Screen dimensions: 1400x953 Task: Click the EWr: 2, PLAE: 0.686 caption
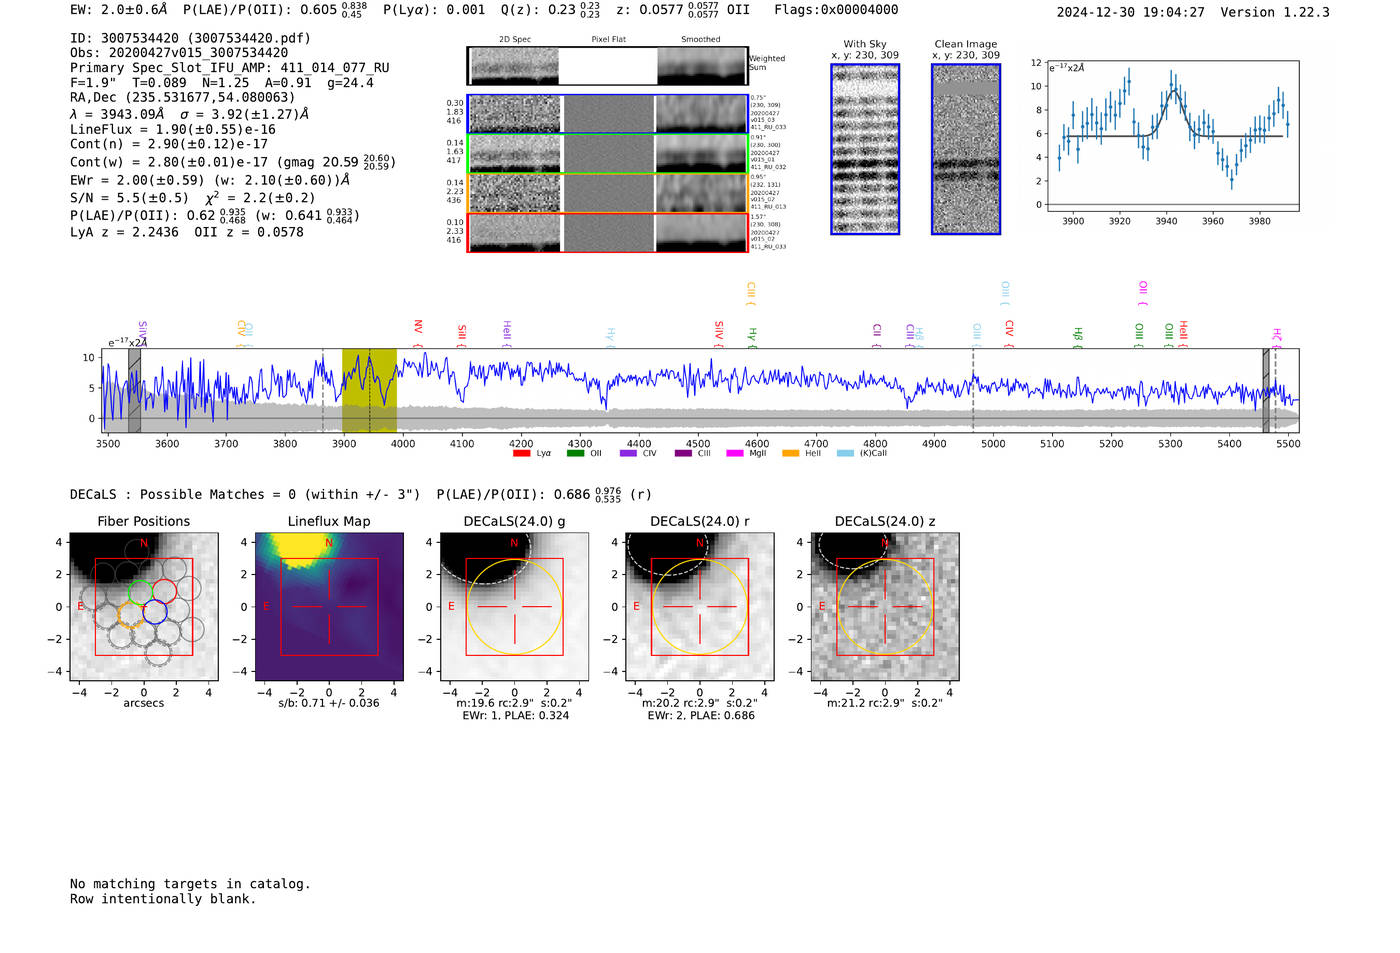point(701,716)
